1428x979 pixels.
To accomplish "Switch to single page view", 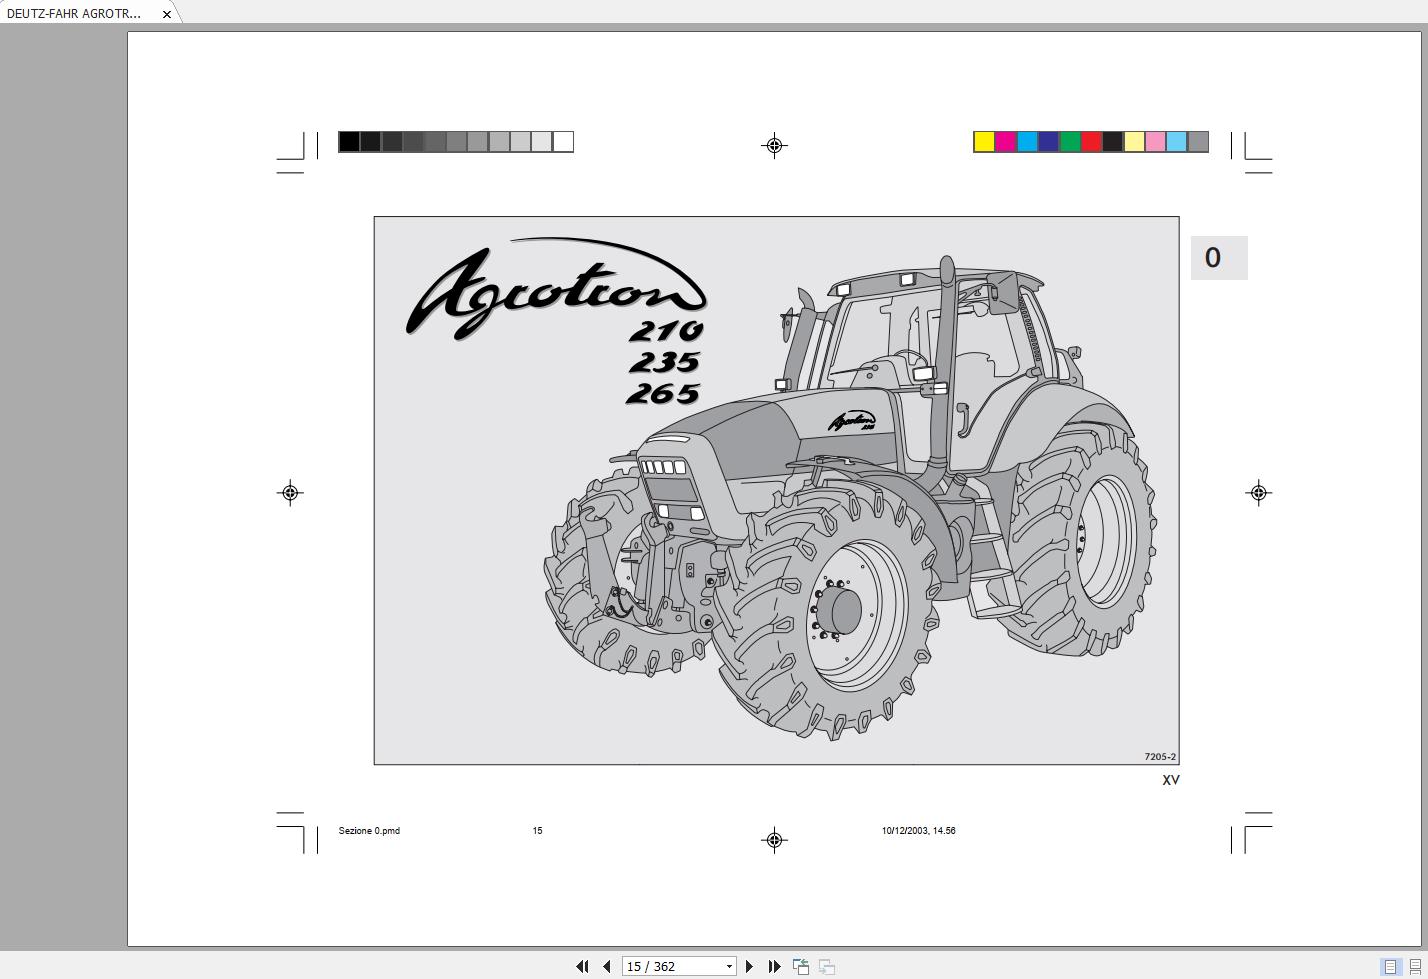I will (x=1390, y=966).
